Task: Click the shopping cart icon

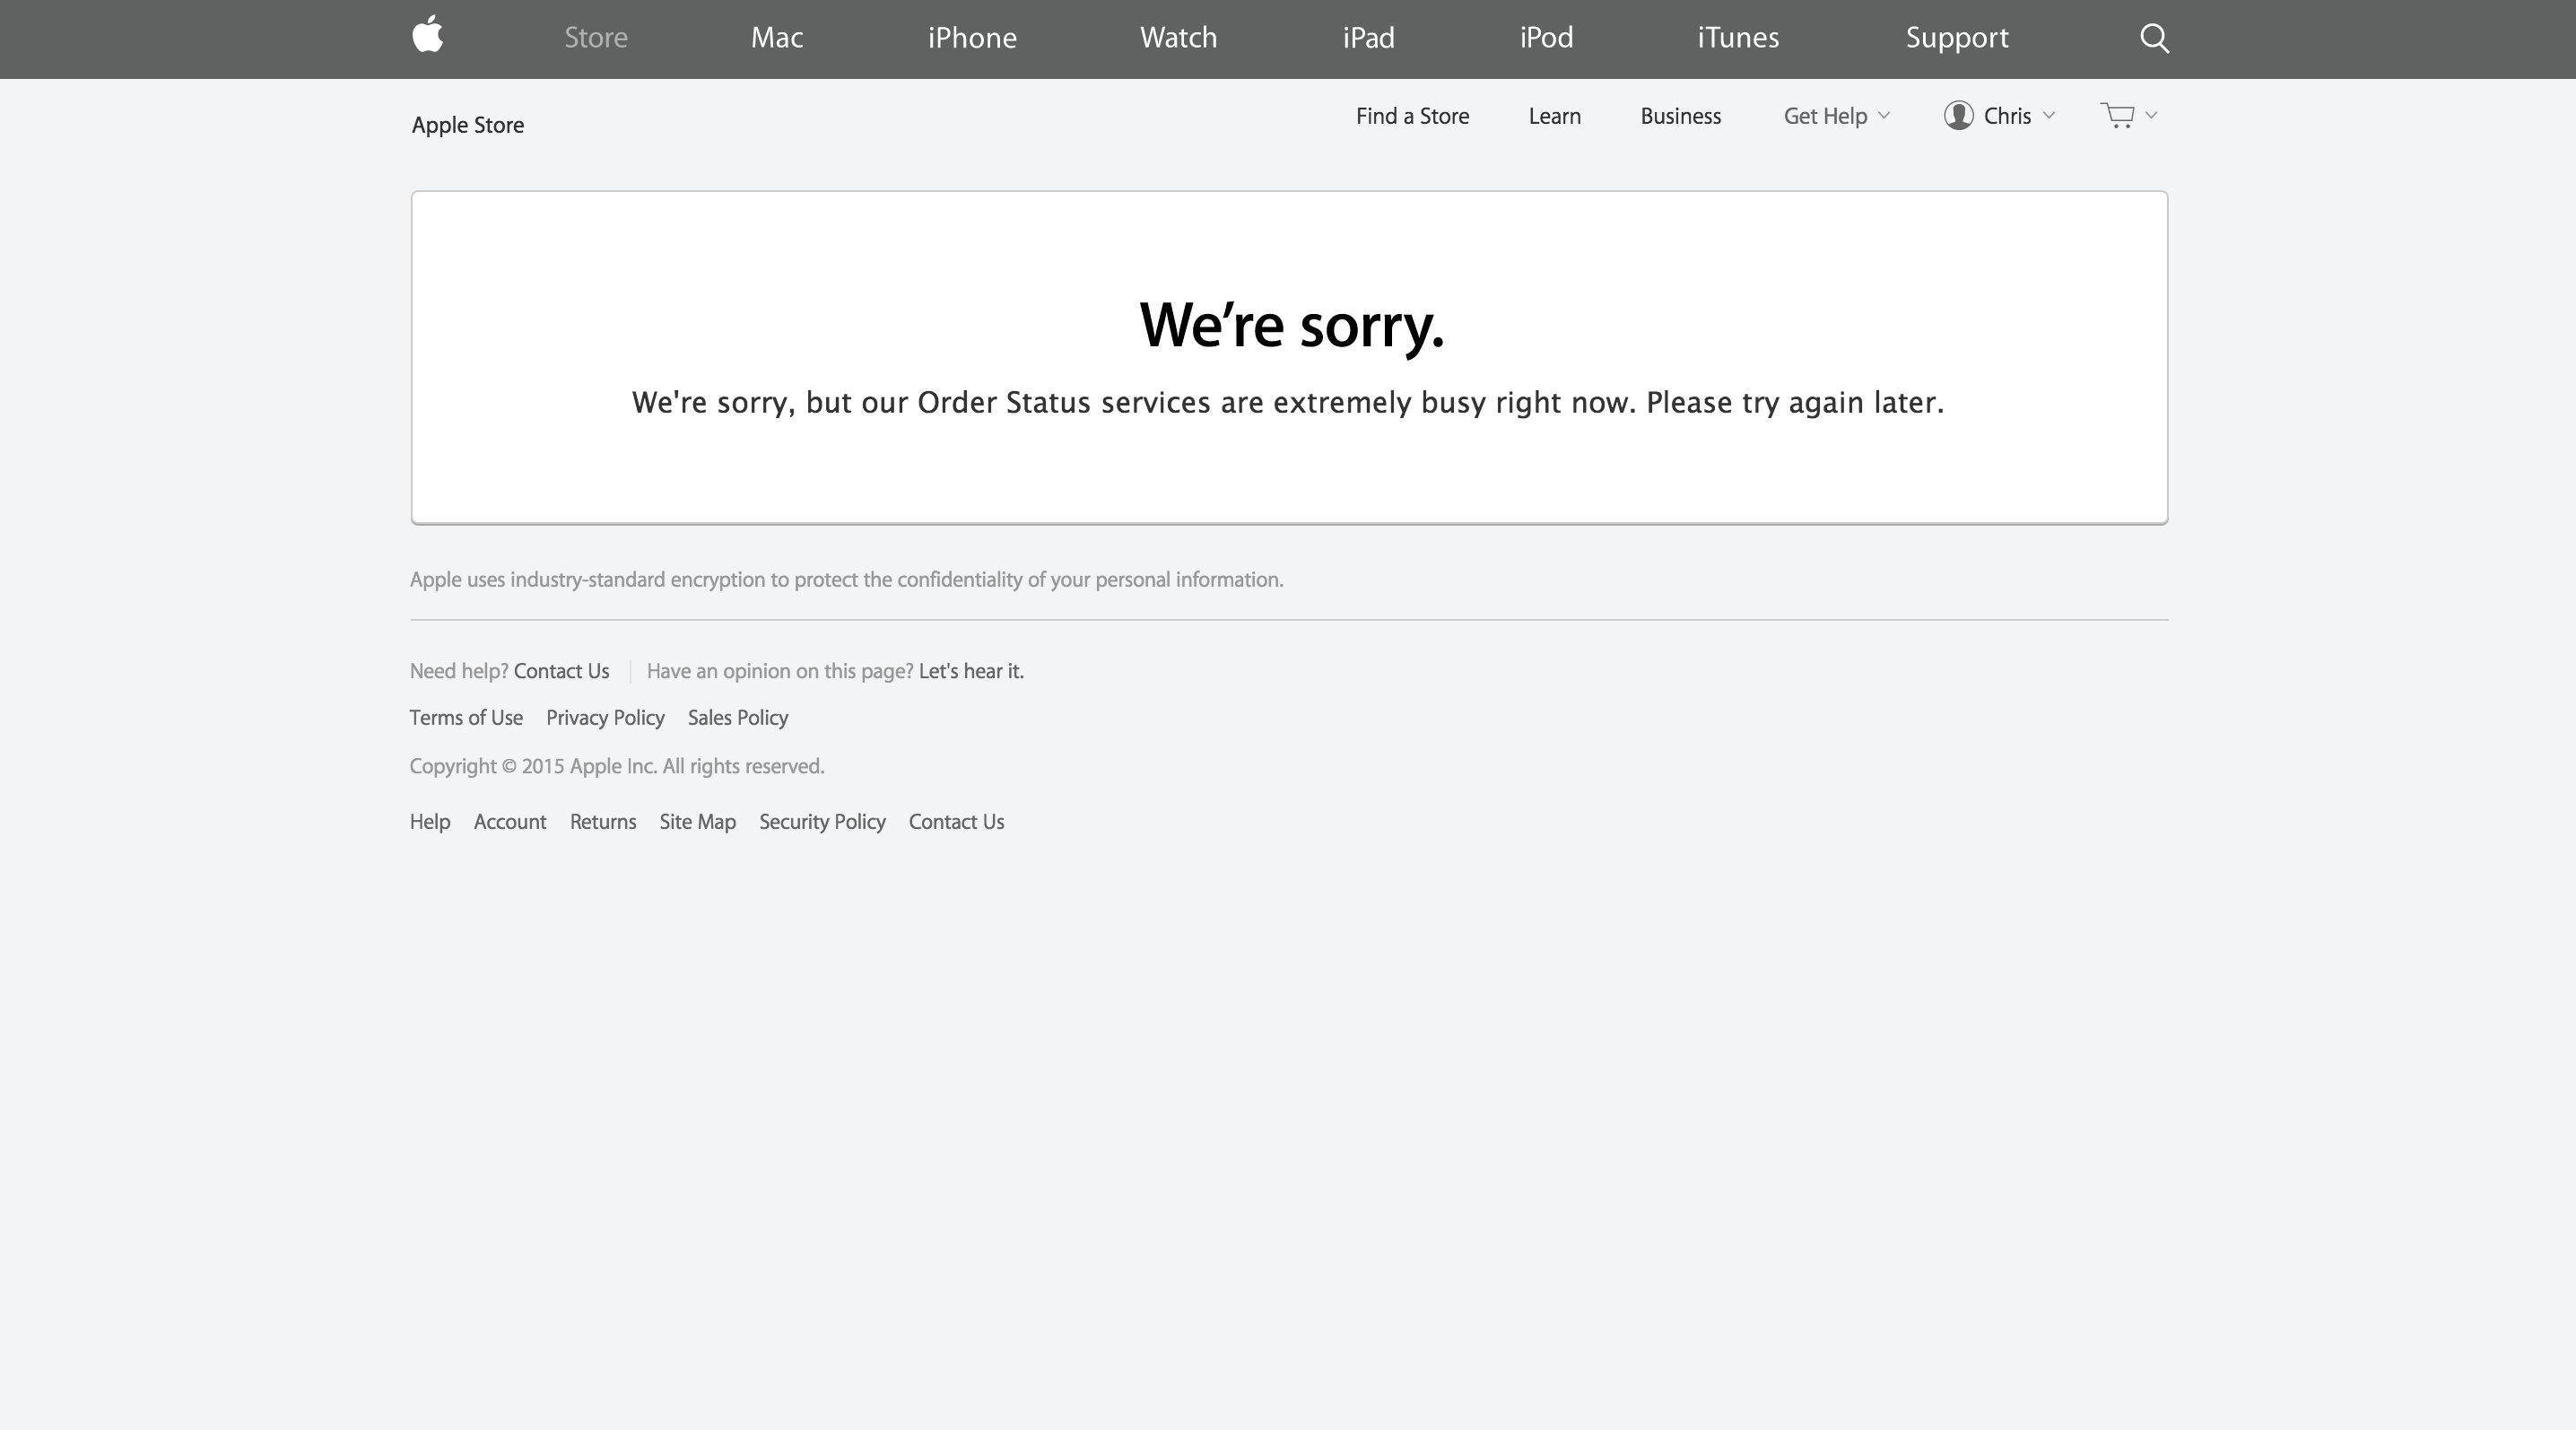Action: [2117, 116]
